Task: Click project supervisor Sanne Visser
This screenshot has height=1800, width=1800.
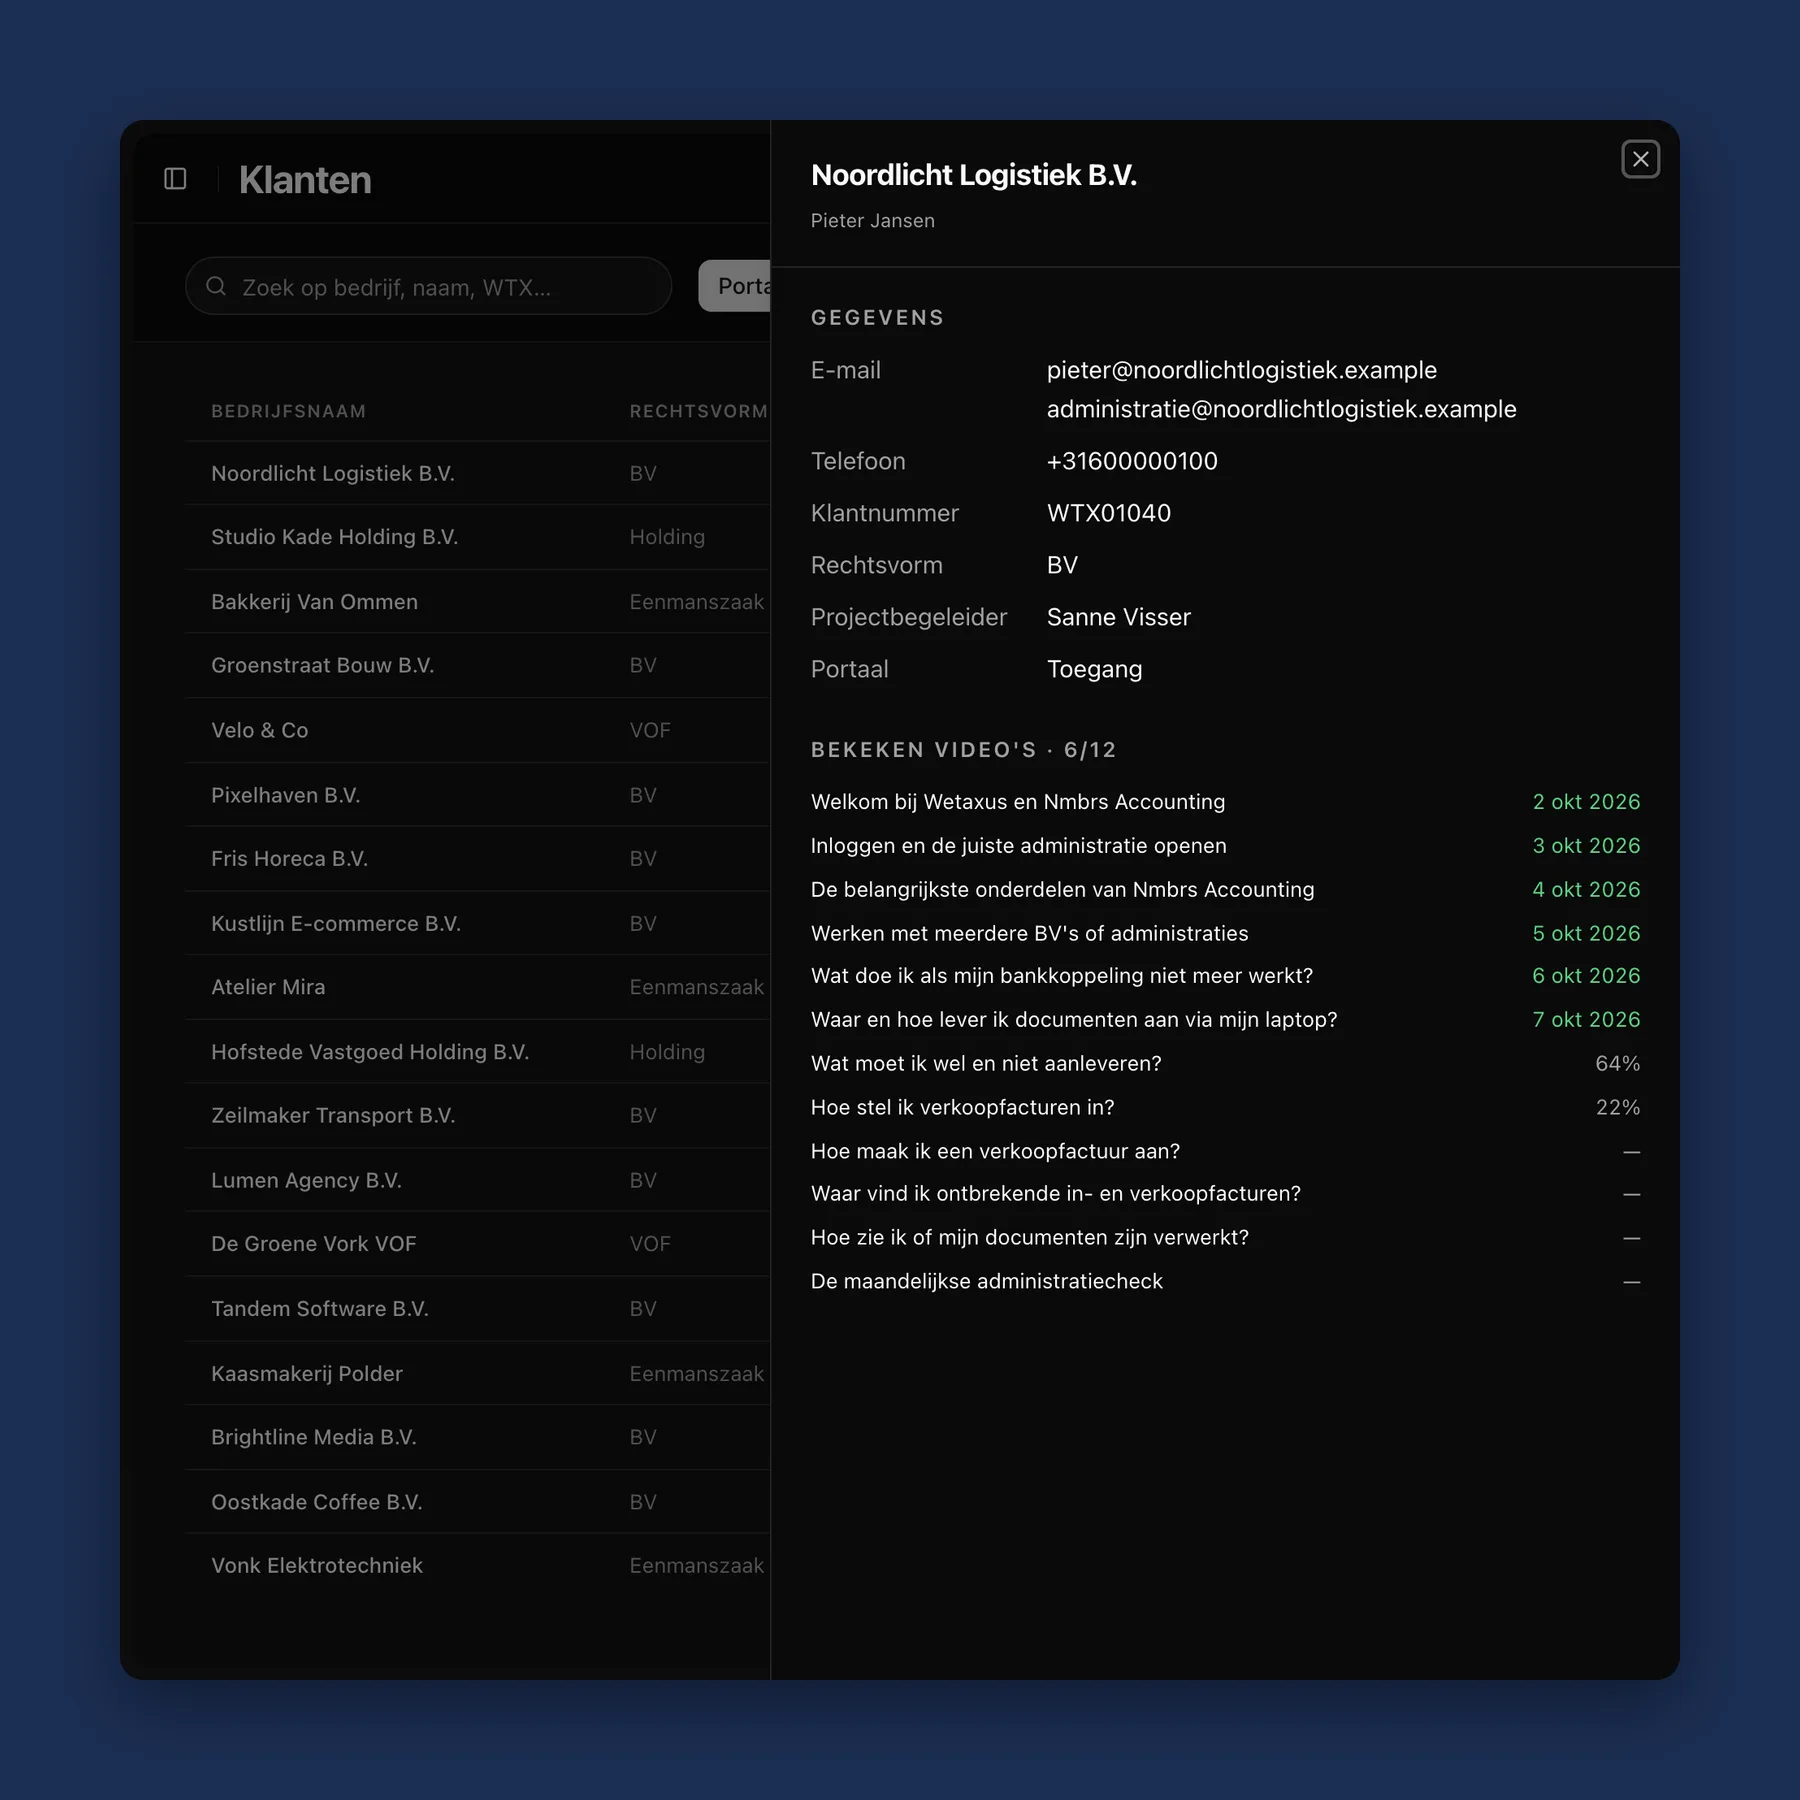Action: 1118,617
